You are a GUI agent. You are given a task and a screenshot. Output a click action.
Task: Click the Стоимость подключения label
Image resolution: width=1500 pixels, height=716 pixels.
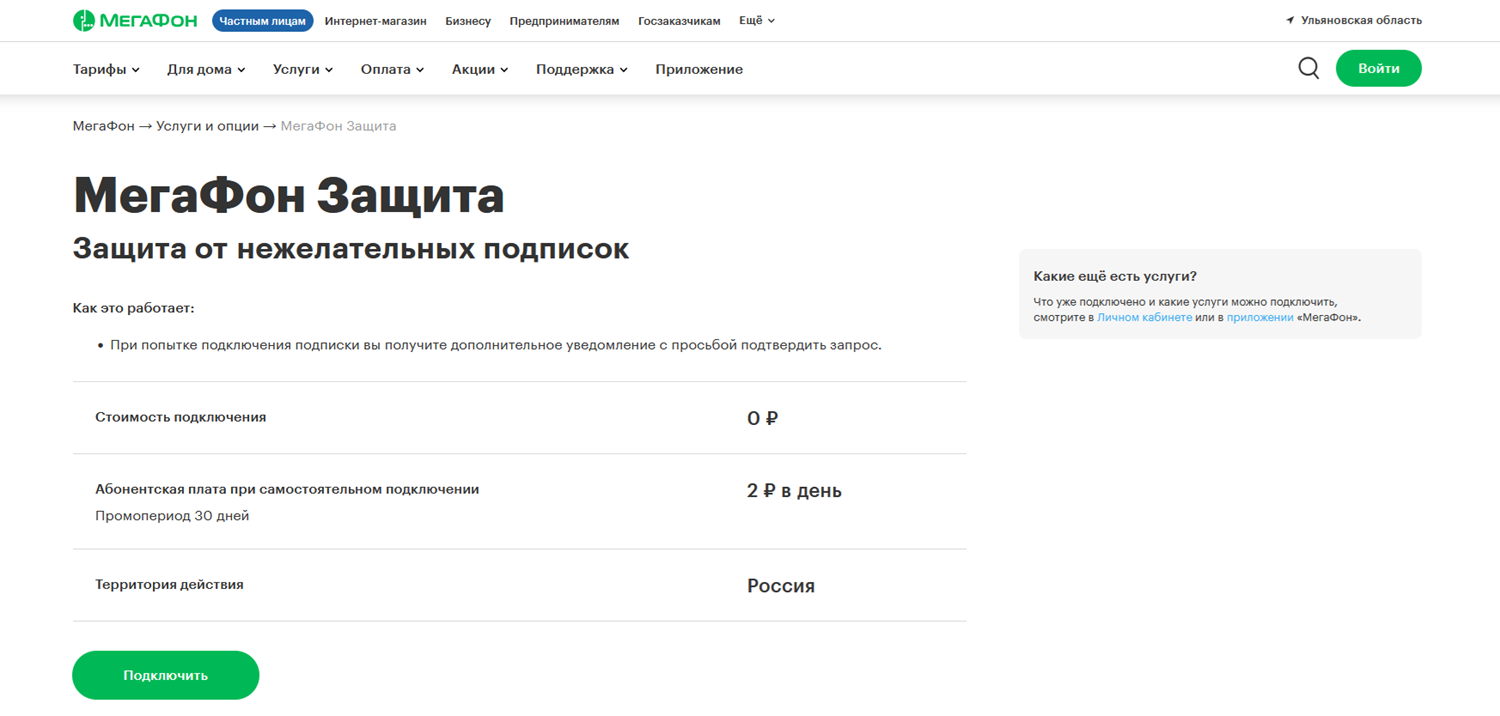pyautogui.click(x=180, y=417)
